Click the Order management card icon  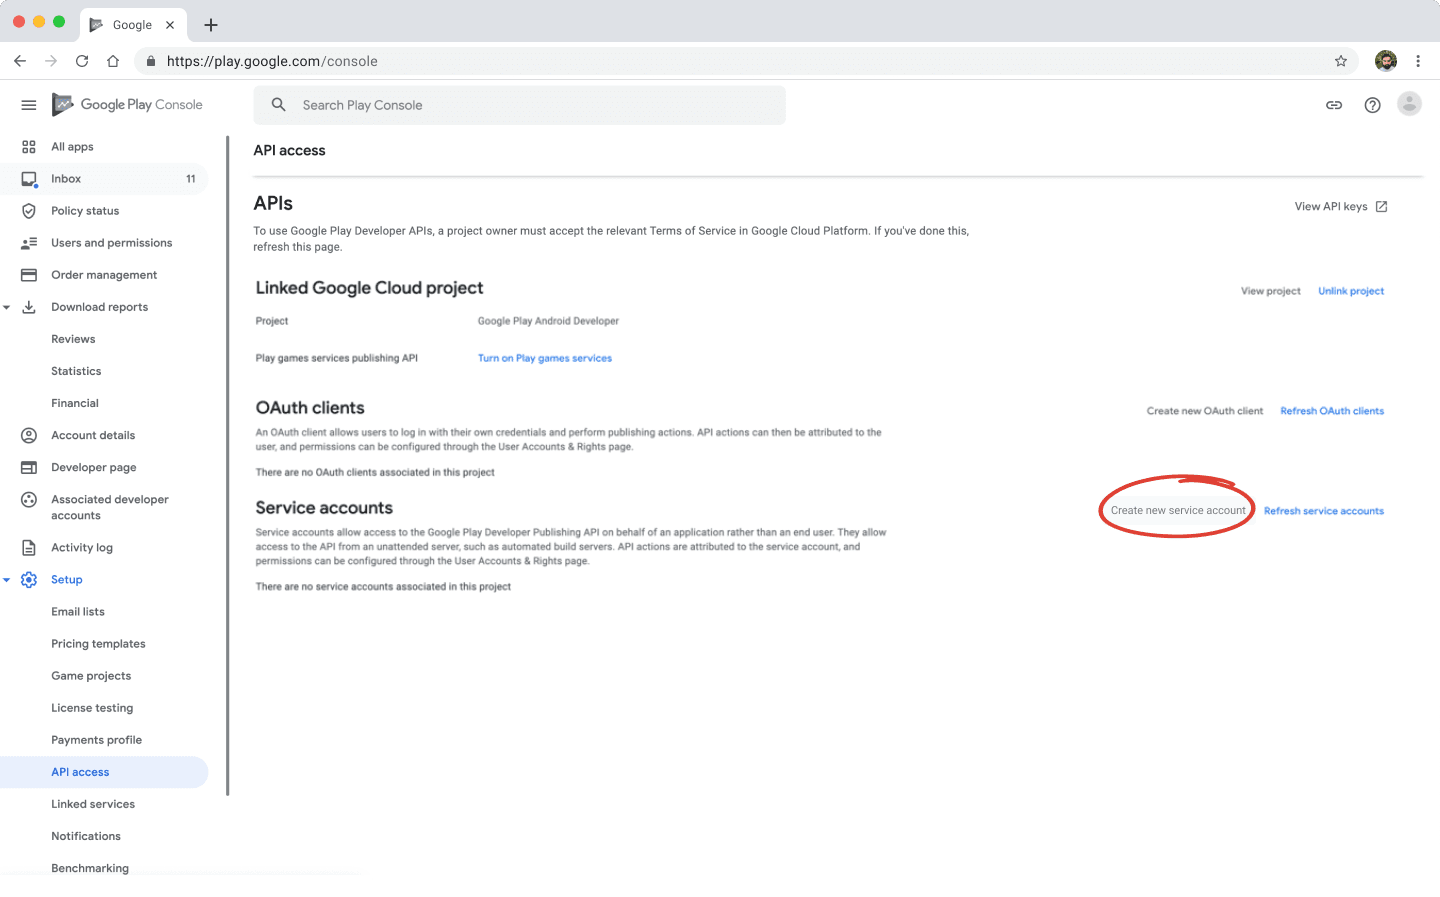click(x=29, y=275)
